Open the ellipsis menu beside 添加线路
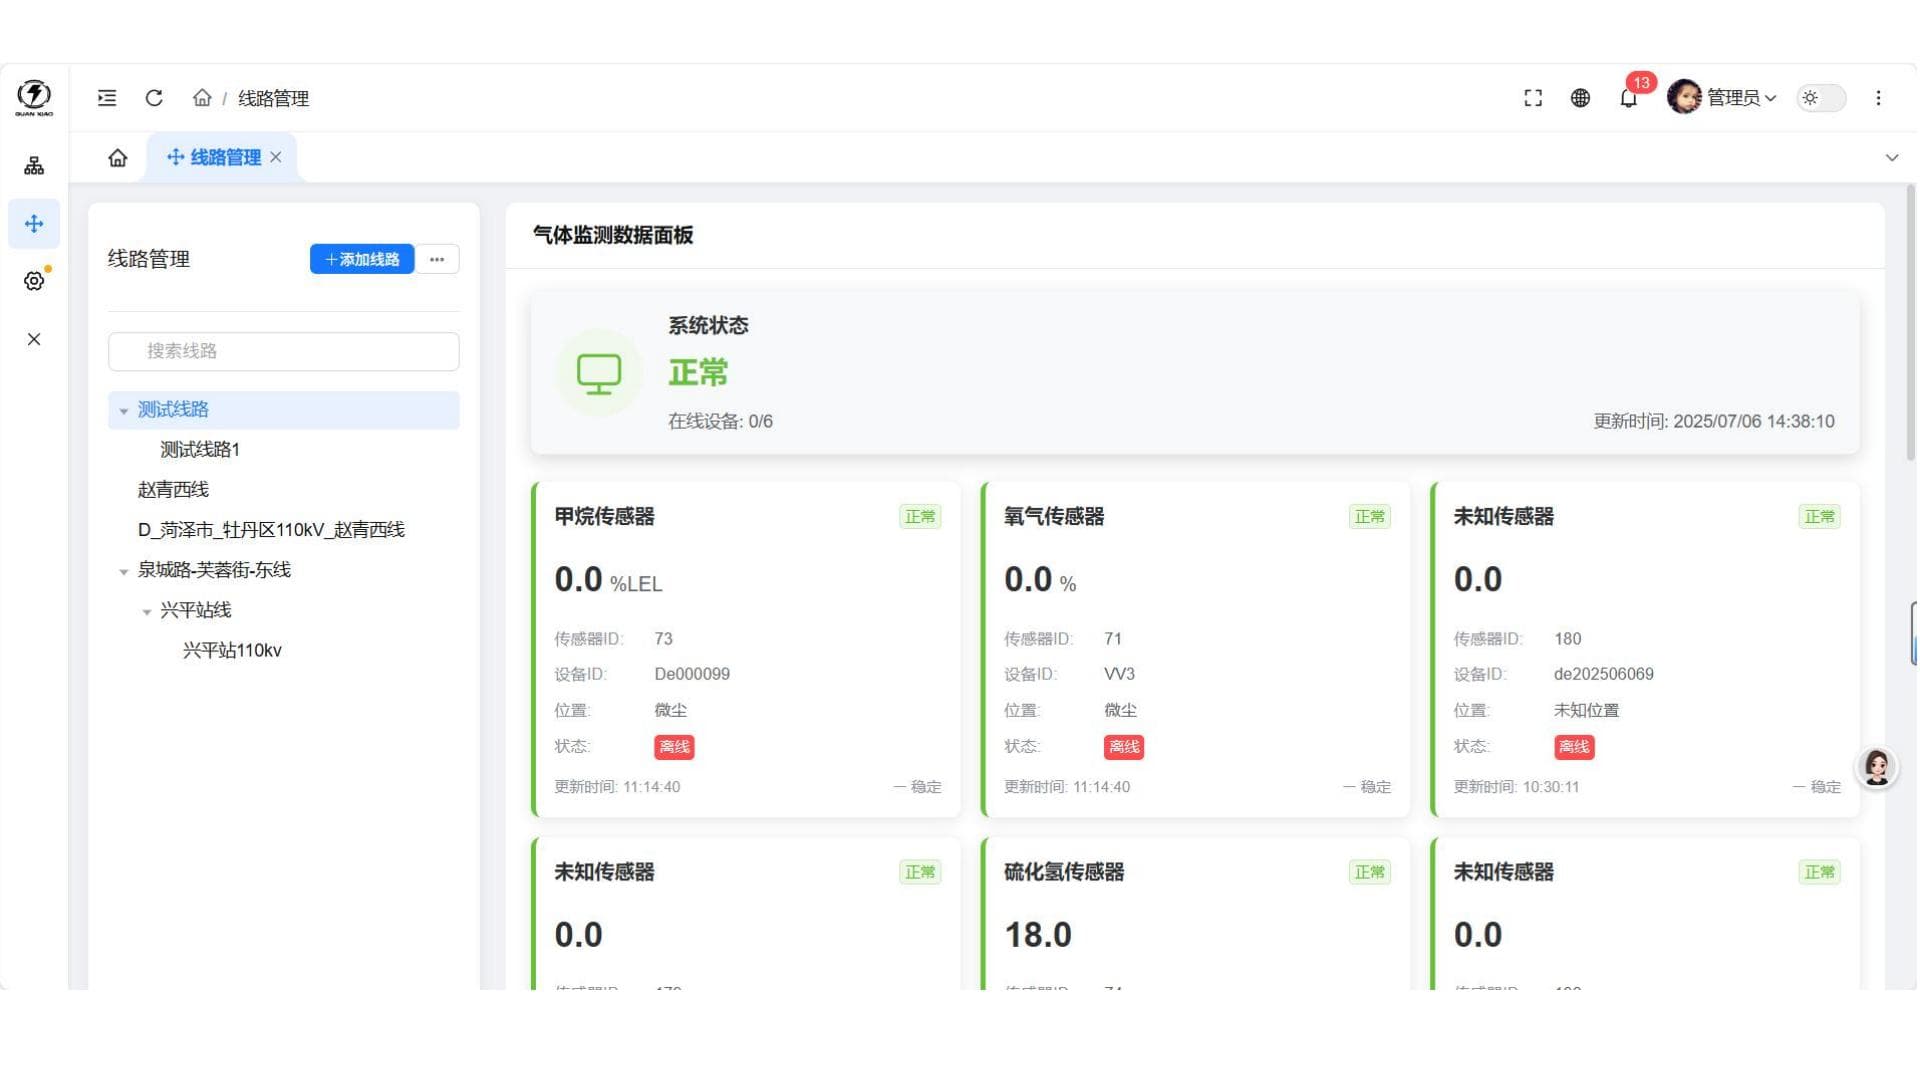 tap(437, 259)
